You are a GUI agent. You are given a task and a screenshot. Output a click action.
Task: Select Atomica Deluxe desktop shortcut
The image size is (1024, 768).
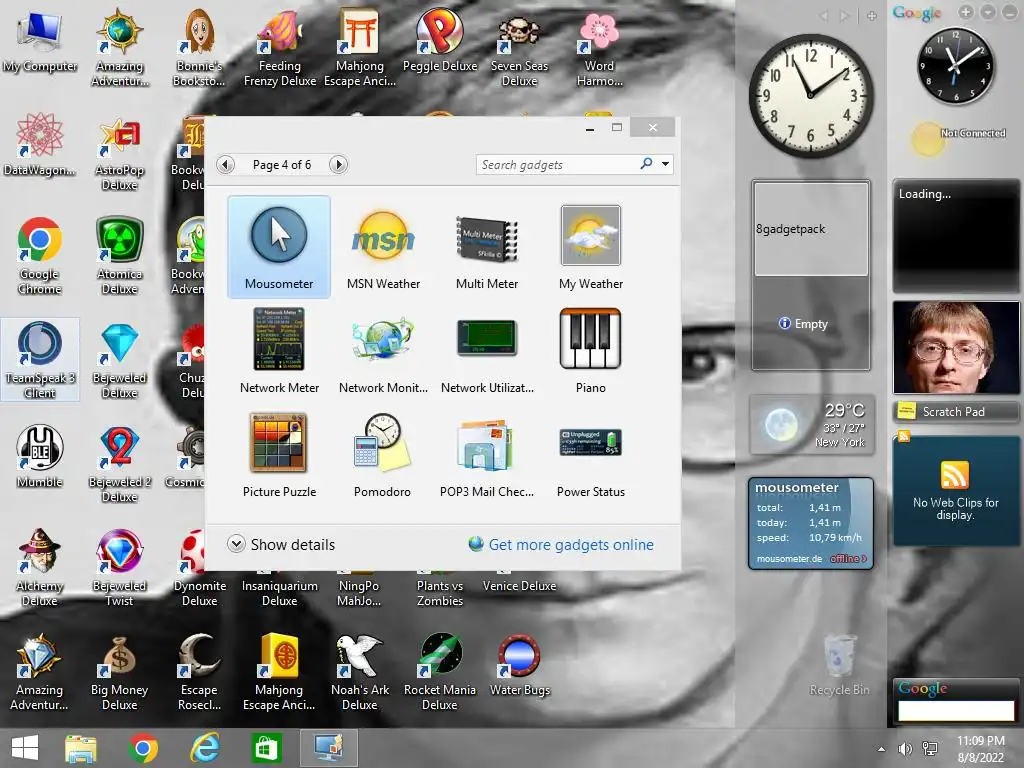[x=120, y=257]
